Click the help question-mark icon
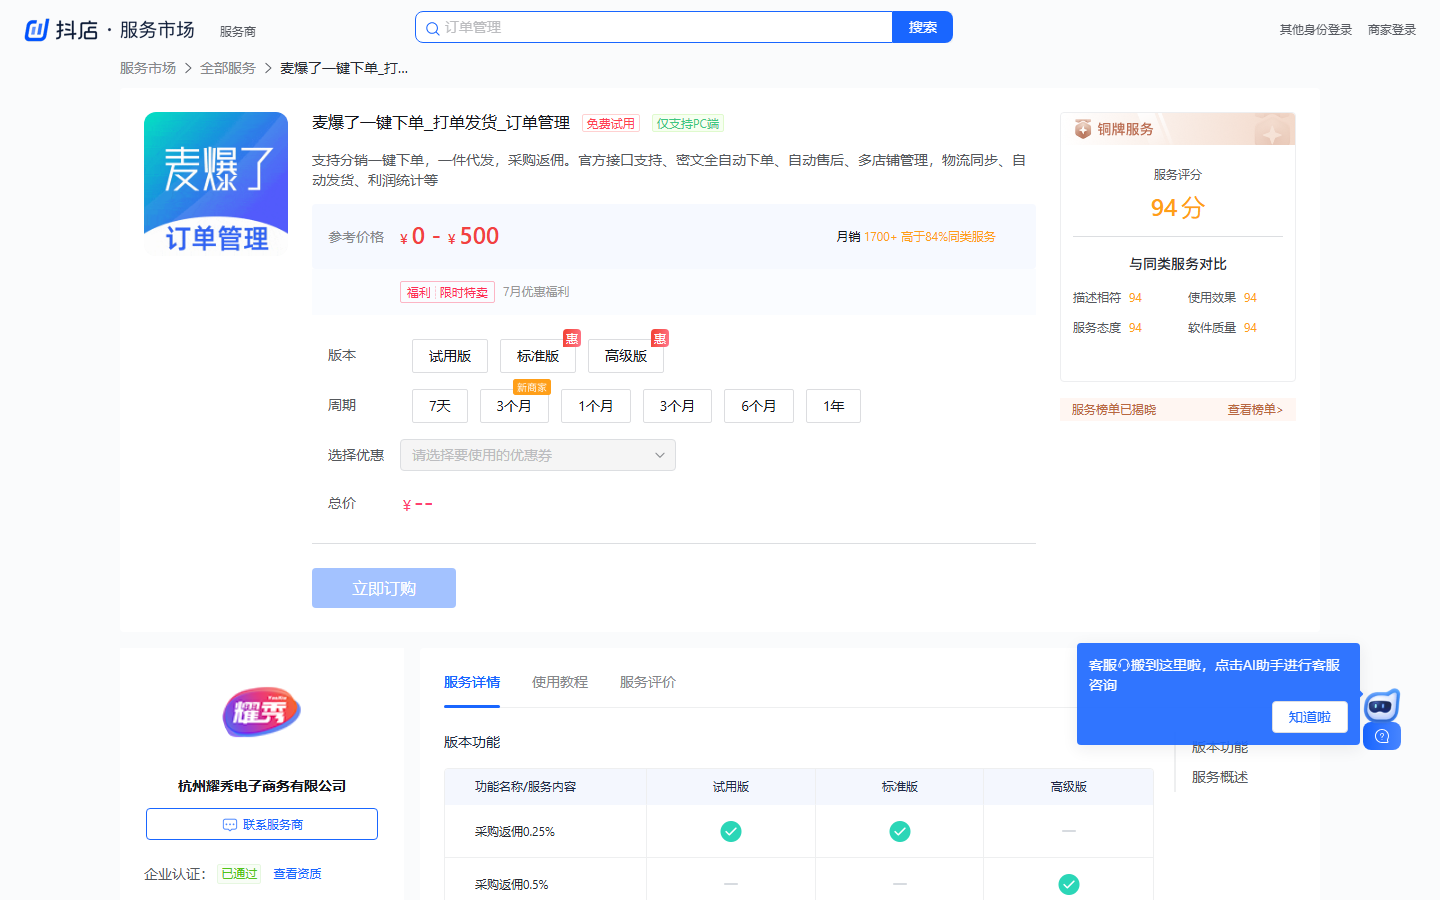 pos(1382,736)
